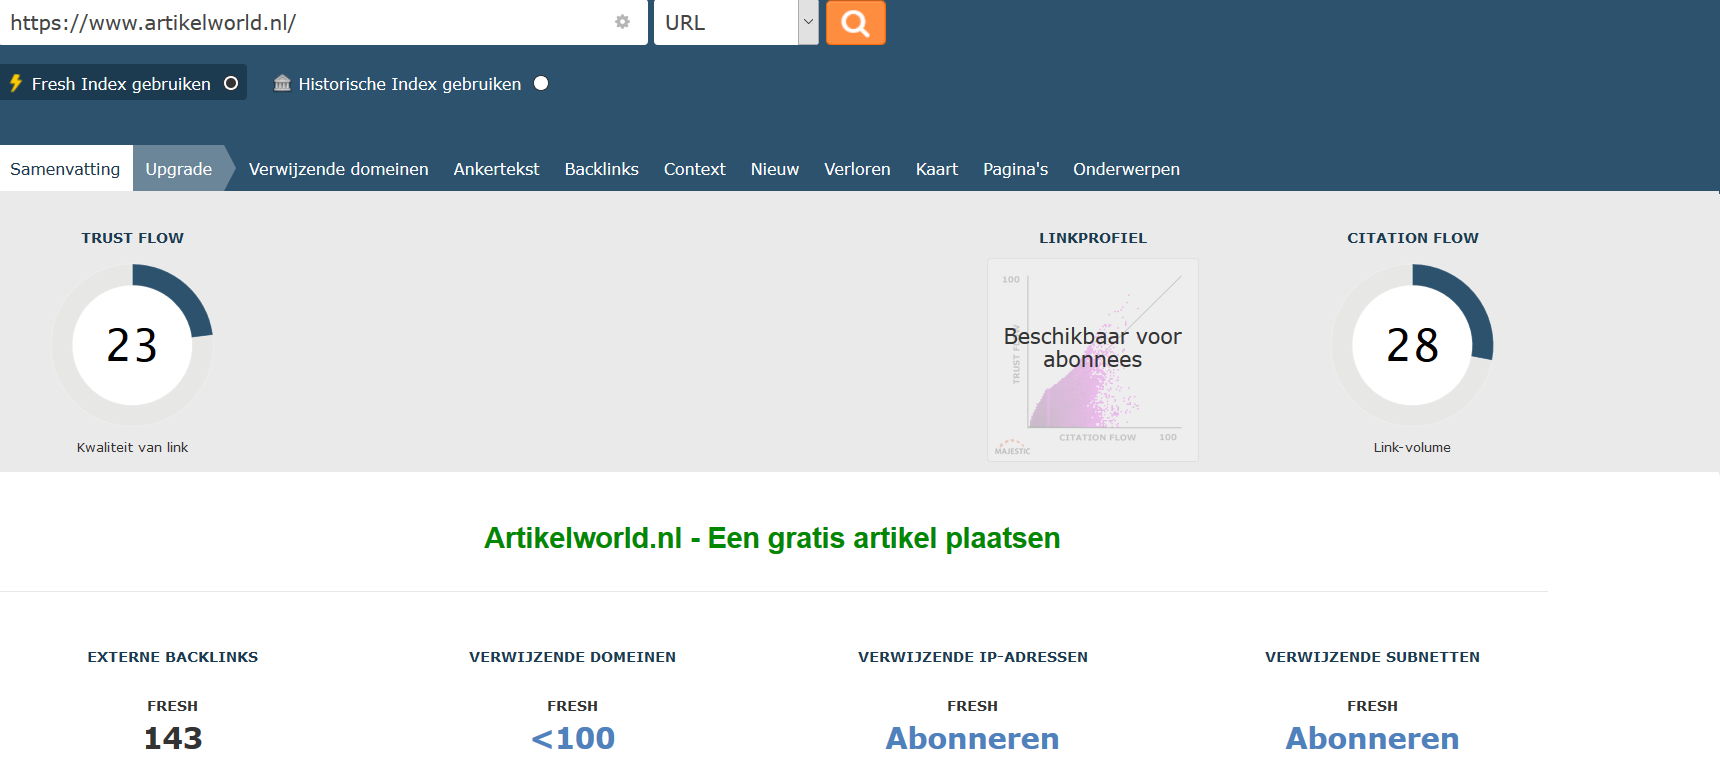Viewport: 1720px width, 763px height.
Task: Open the Linkprofiel chart thumbnail
Action: (x=1093, y=360)
